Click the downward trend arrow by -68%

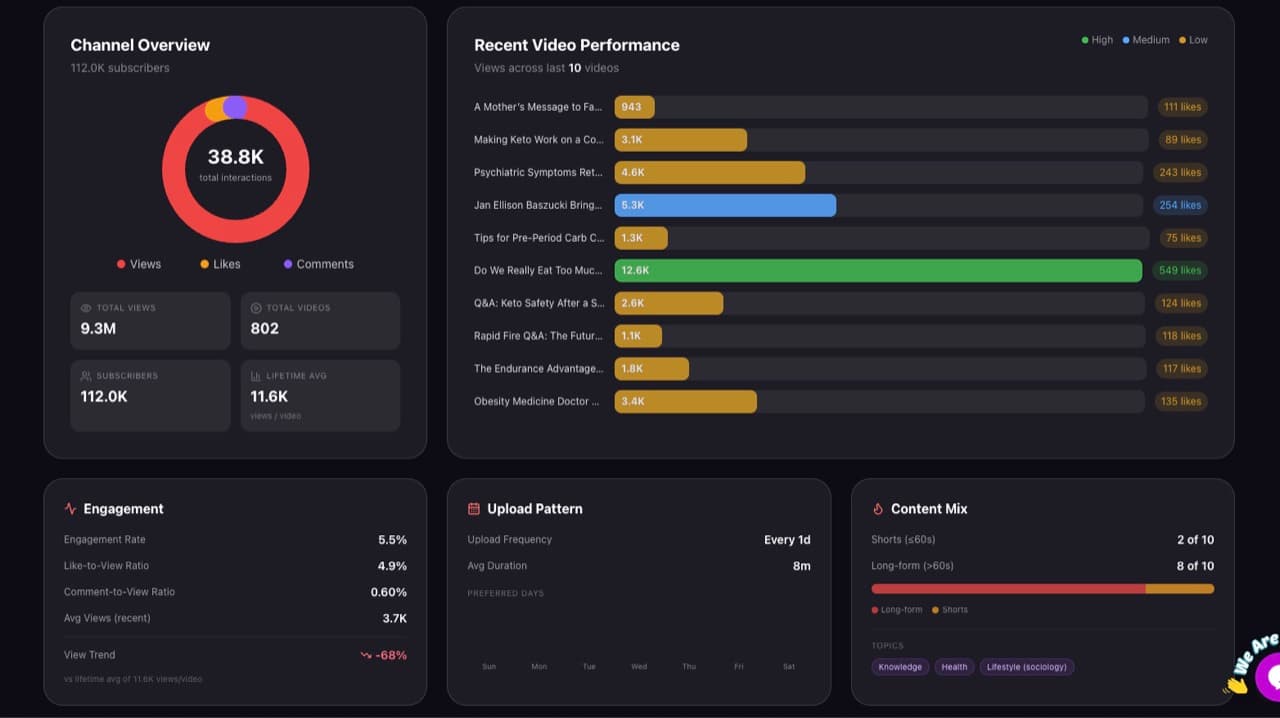[366, 656]
